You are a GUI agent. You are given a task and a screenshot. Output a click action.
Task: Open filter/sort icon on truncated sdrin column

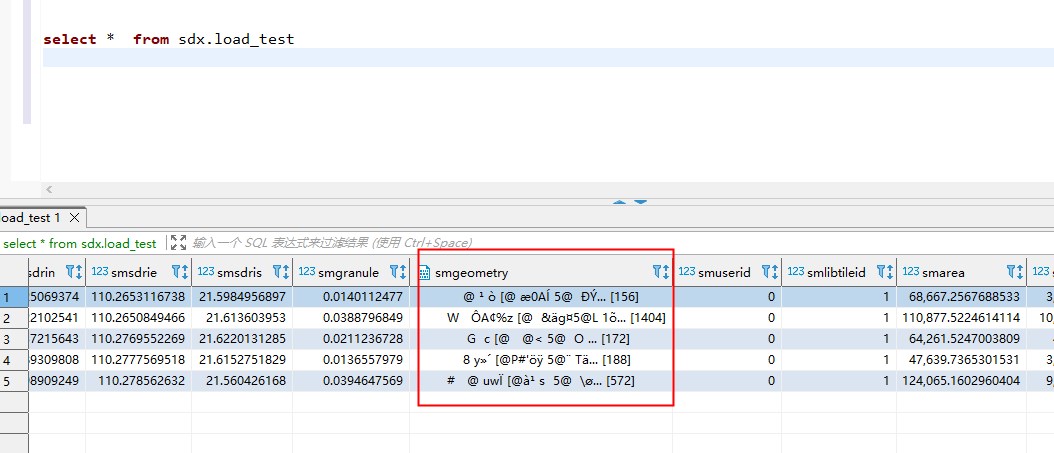tap(73, 272)
